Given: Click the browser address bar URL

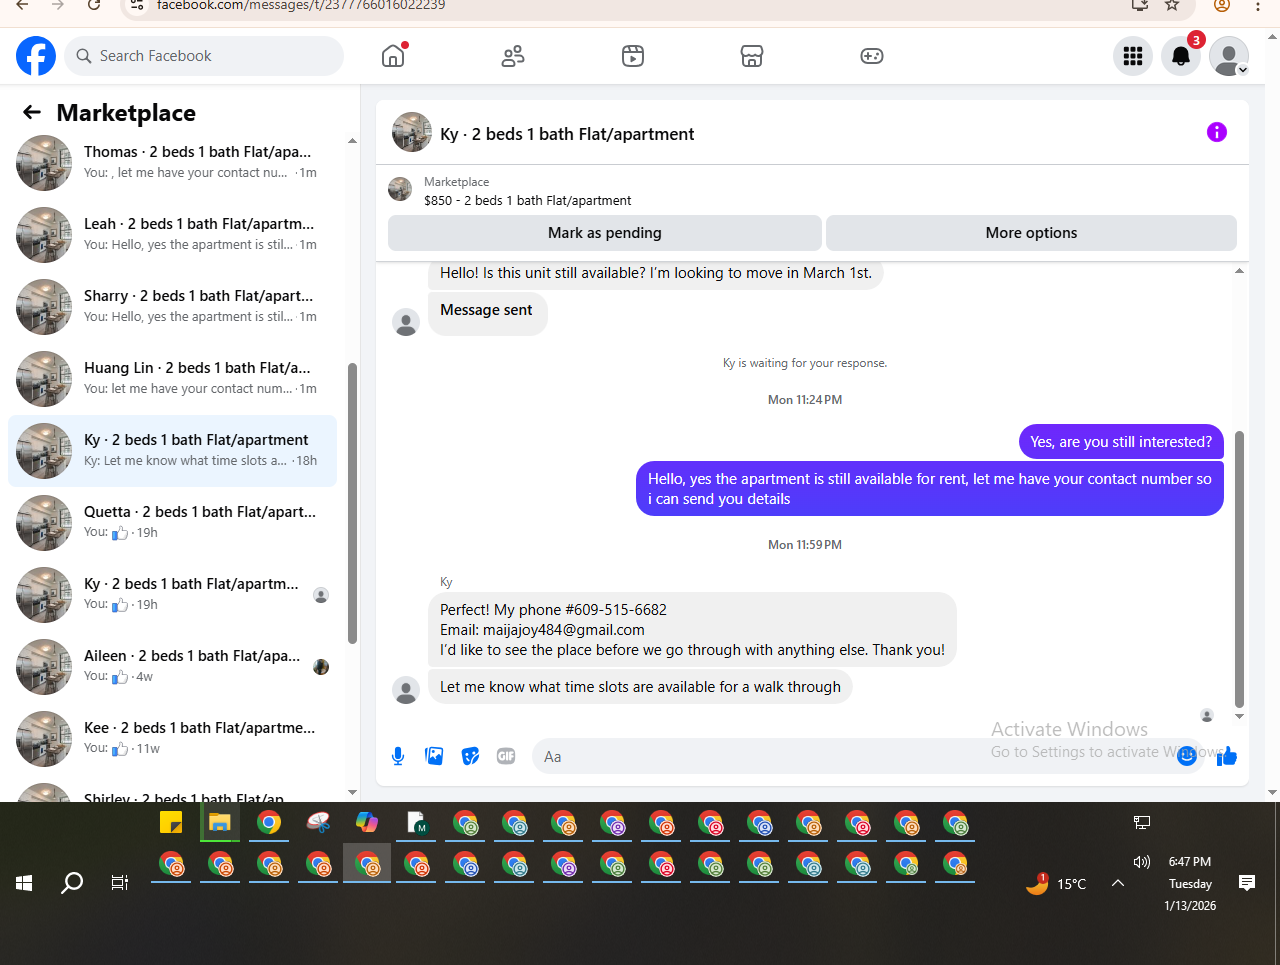Looking at the screenshot, I should (301, 5).
